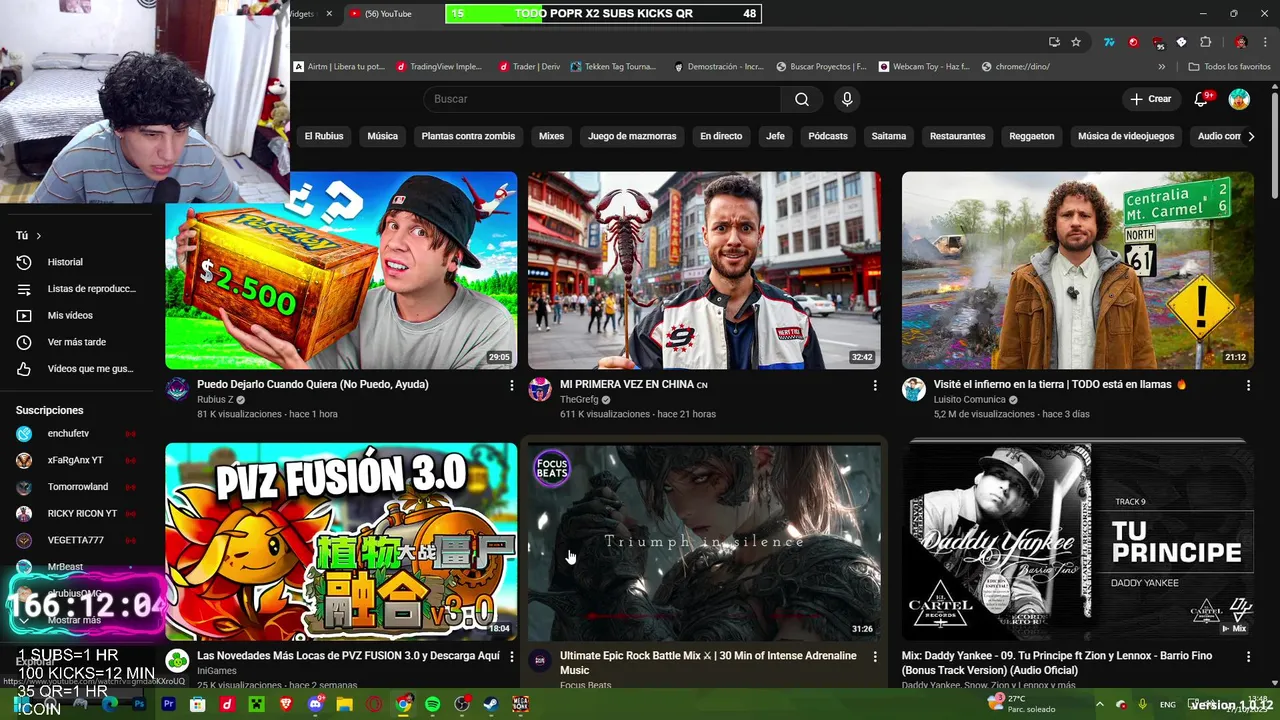
Task: Bookmark this page with star icon
Action: pyautogui.click(x=1076, y=42)
